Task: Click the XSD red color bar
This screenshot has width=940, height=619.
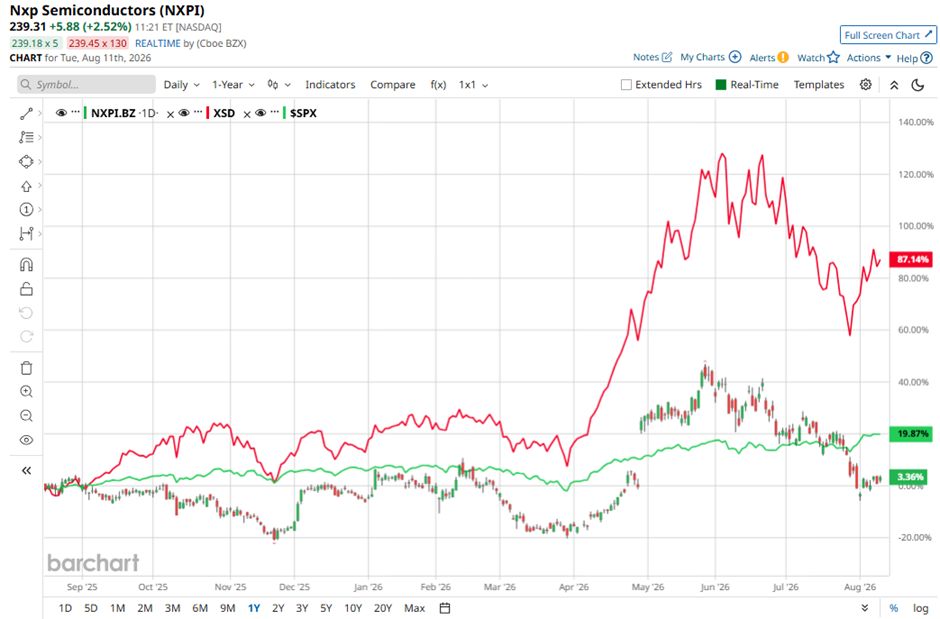Action: (x=207, y=113)
